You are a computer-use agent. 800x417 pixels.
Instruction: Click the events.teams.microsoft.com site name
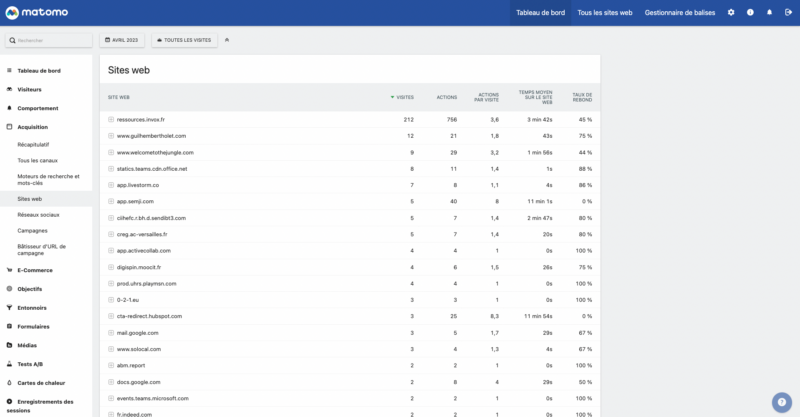tap(153, 398)
